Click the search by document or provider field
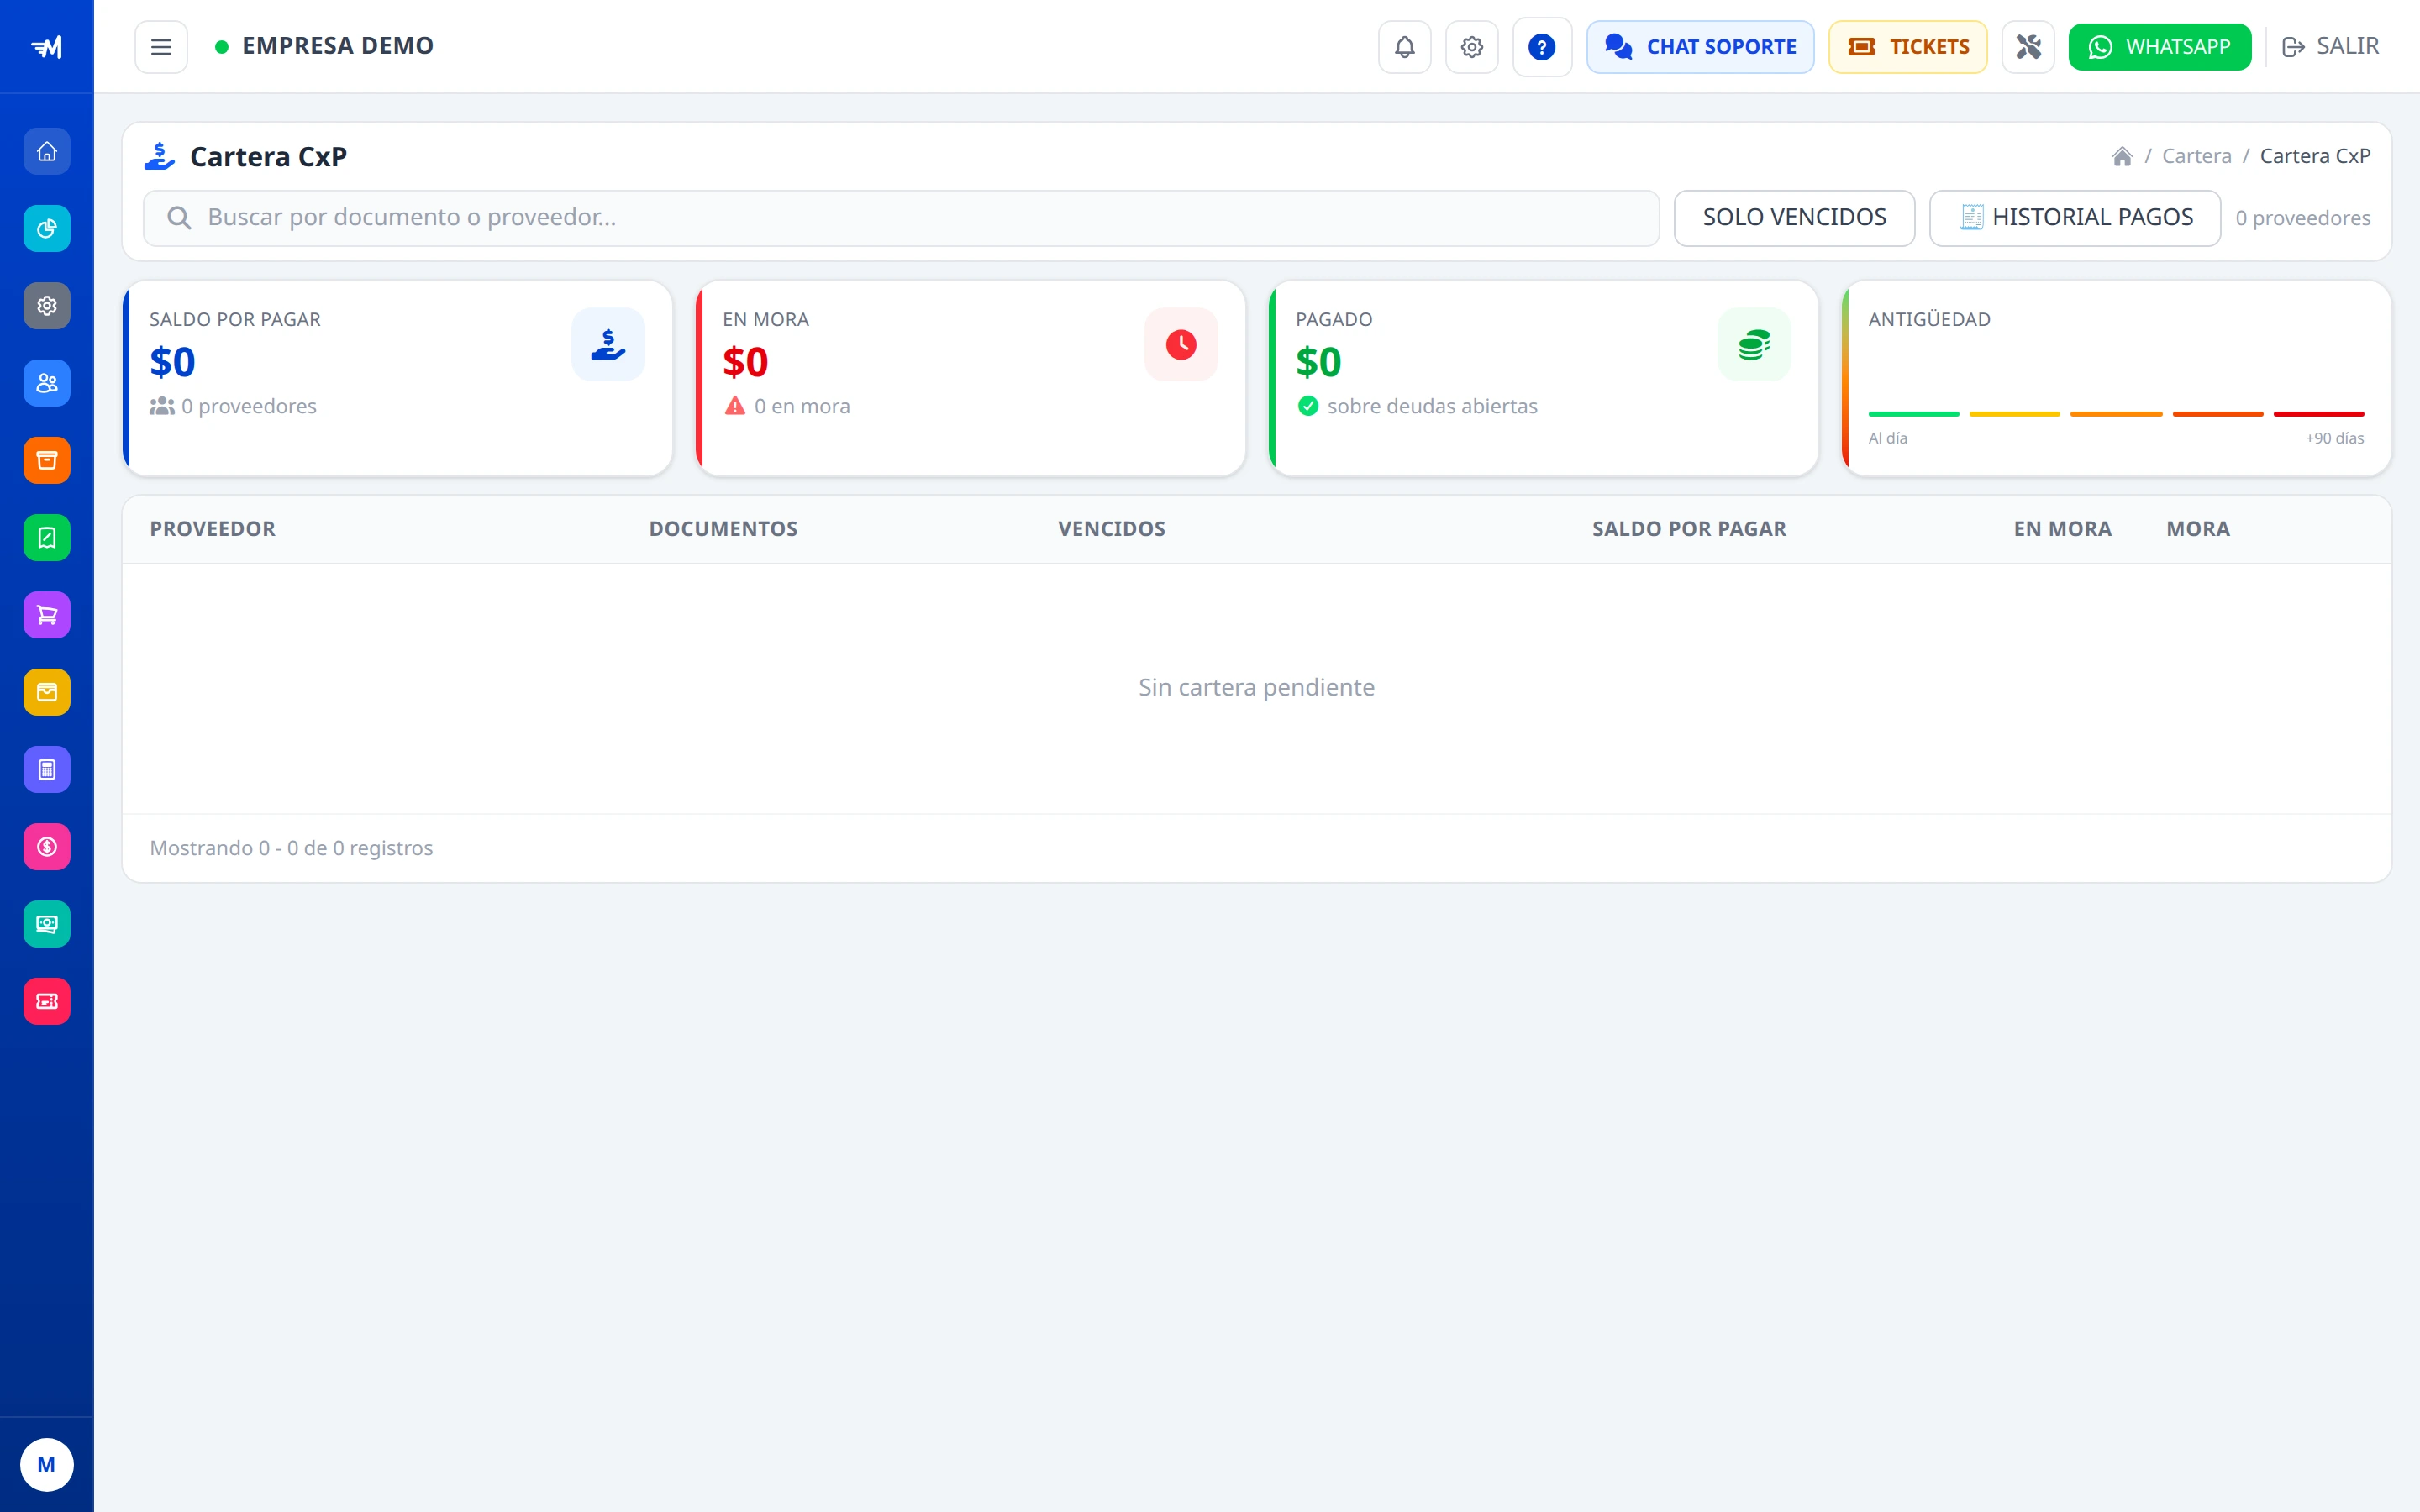Screen dimensions: 2420x1512 pyautogui.click(x=901, y=218)
